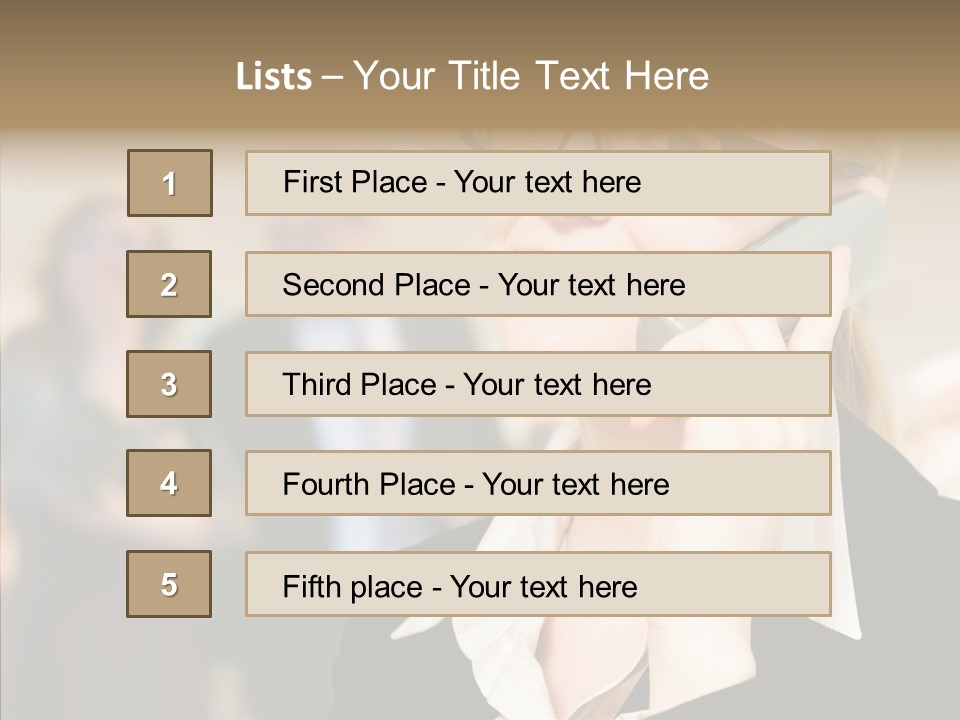Click 'Your Title Text Here' heading
The width and height of the screenshot is (960, 720).
[531, 76]
